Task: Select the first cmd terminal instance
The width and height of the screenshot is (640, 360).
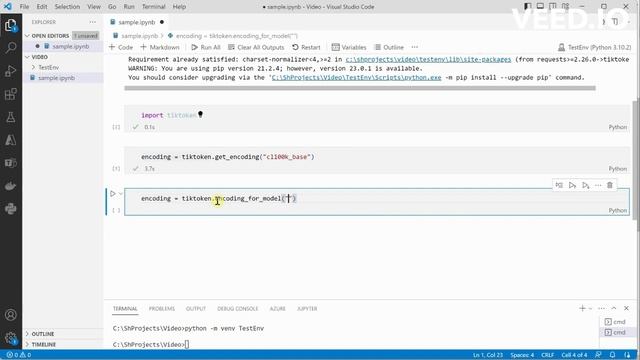Action: (615, 322)
